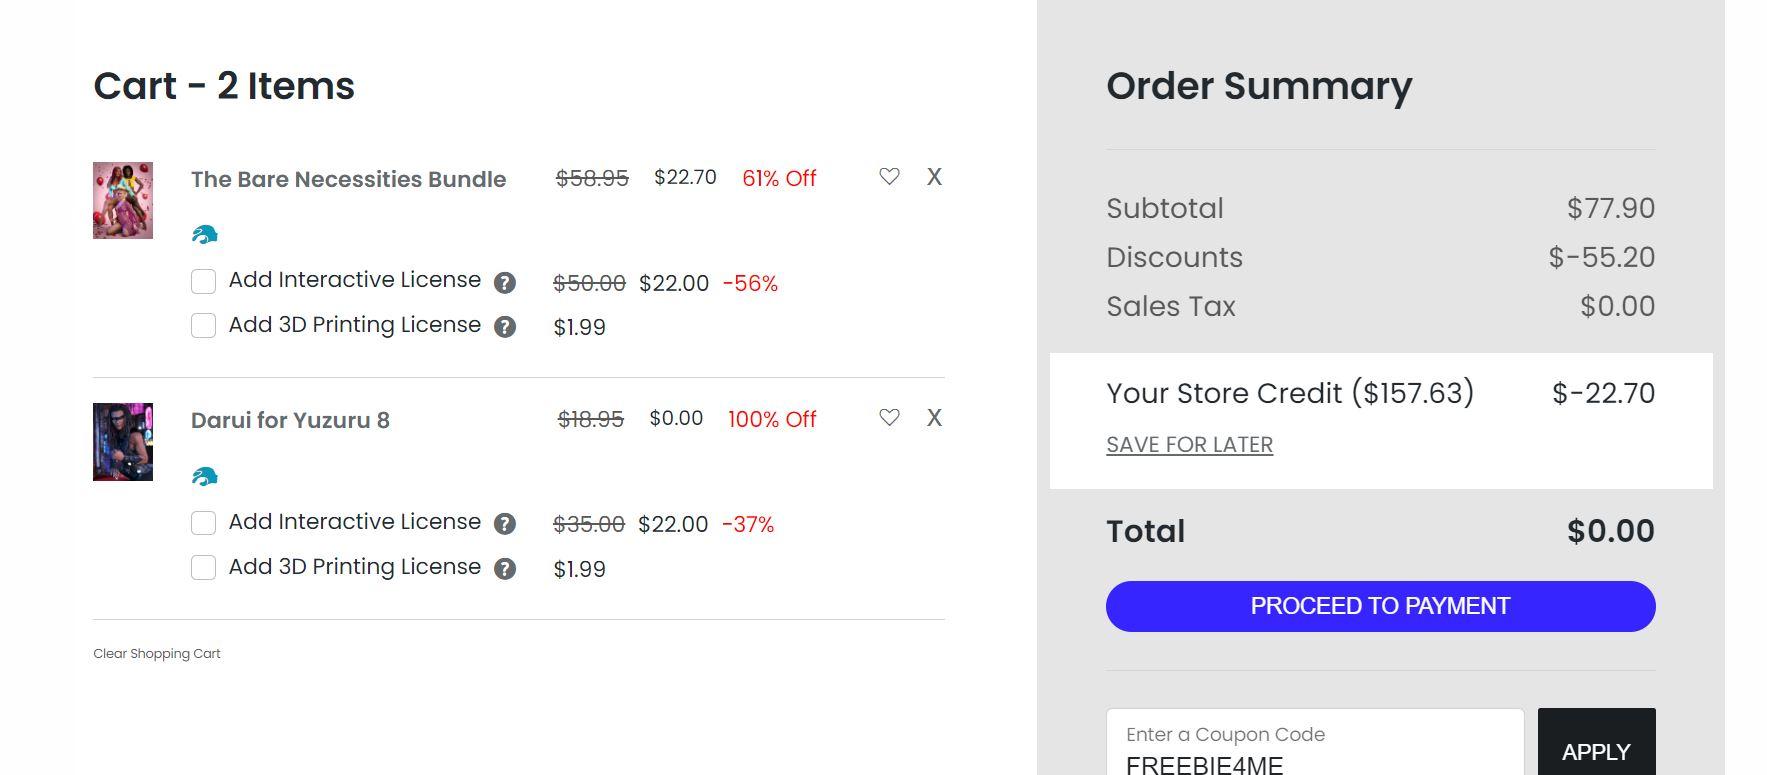Click blue badge icon under Bare Necessities Bundle
The height and width of the screenshot is (775, 1767).
205,235
